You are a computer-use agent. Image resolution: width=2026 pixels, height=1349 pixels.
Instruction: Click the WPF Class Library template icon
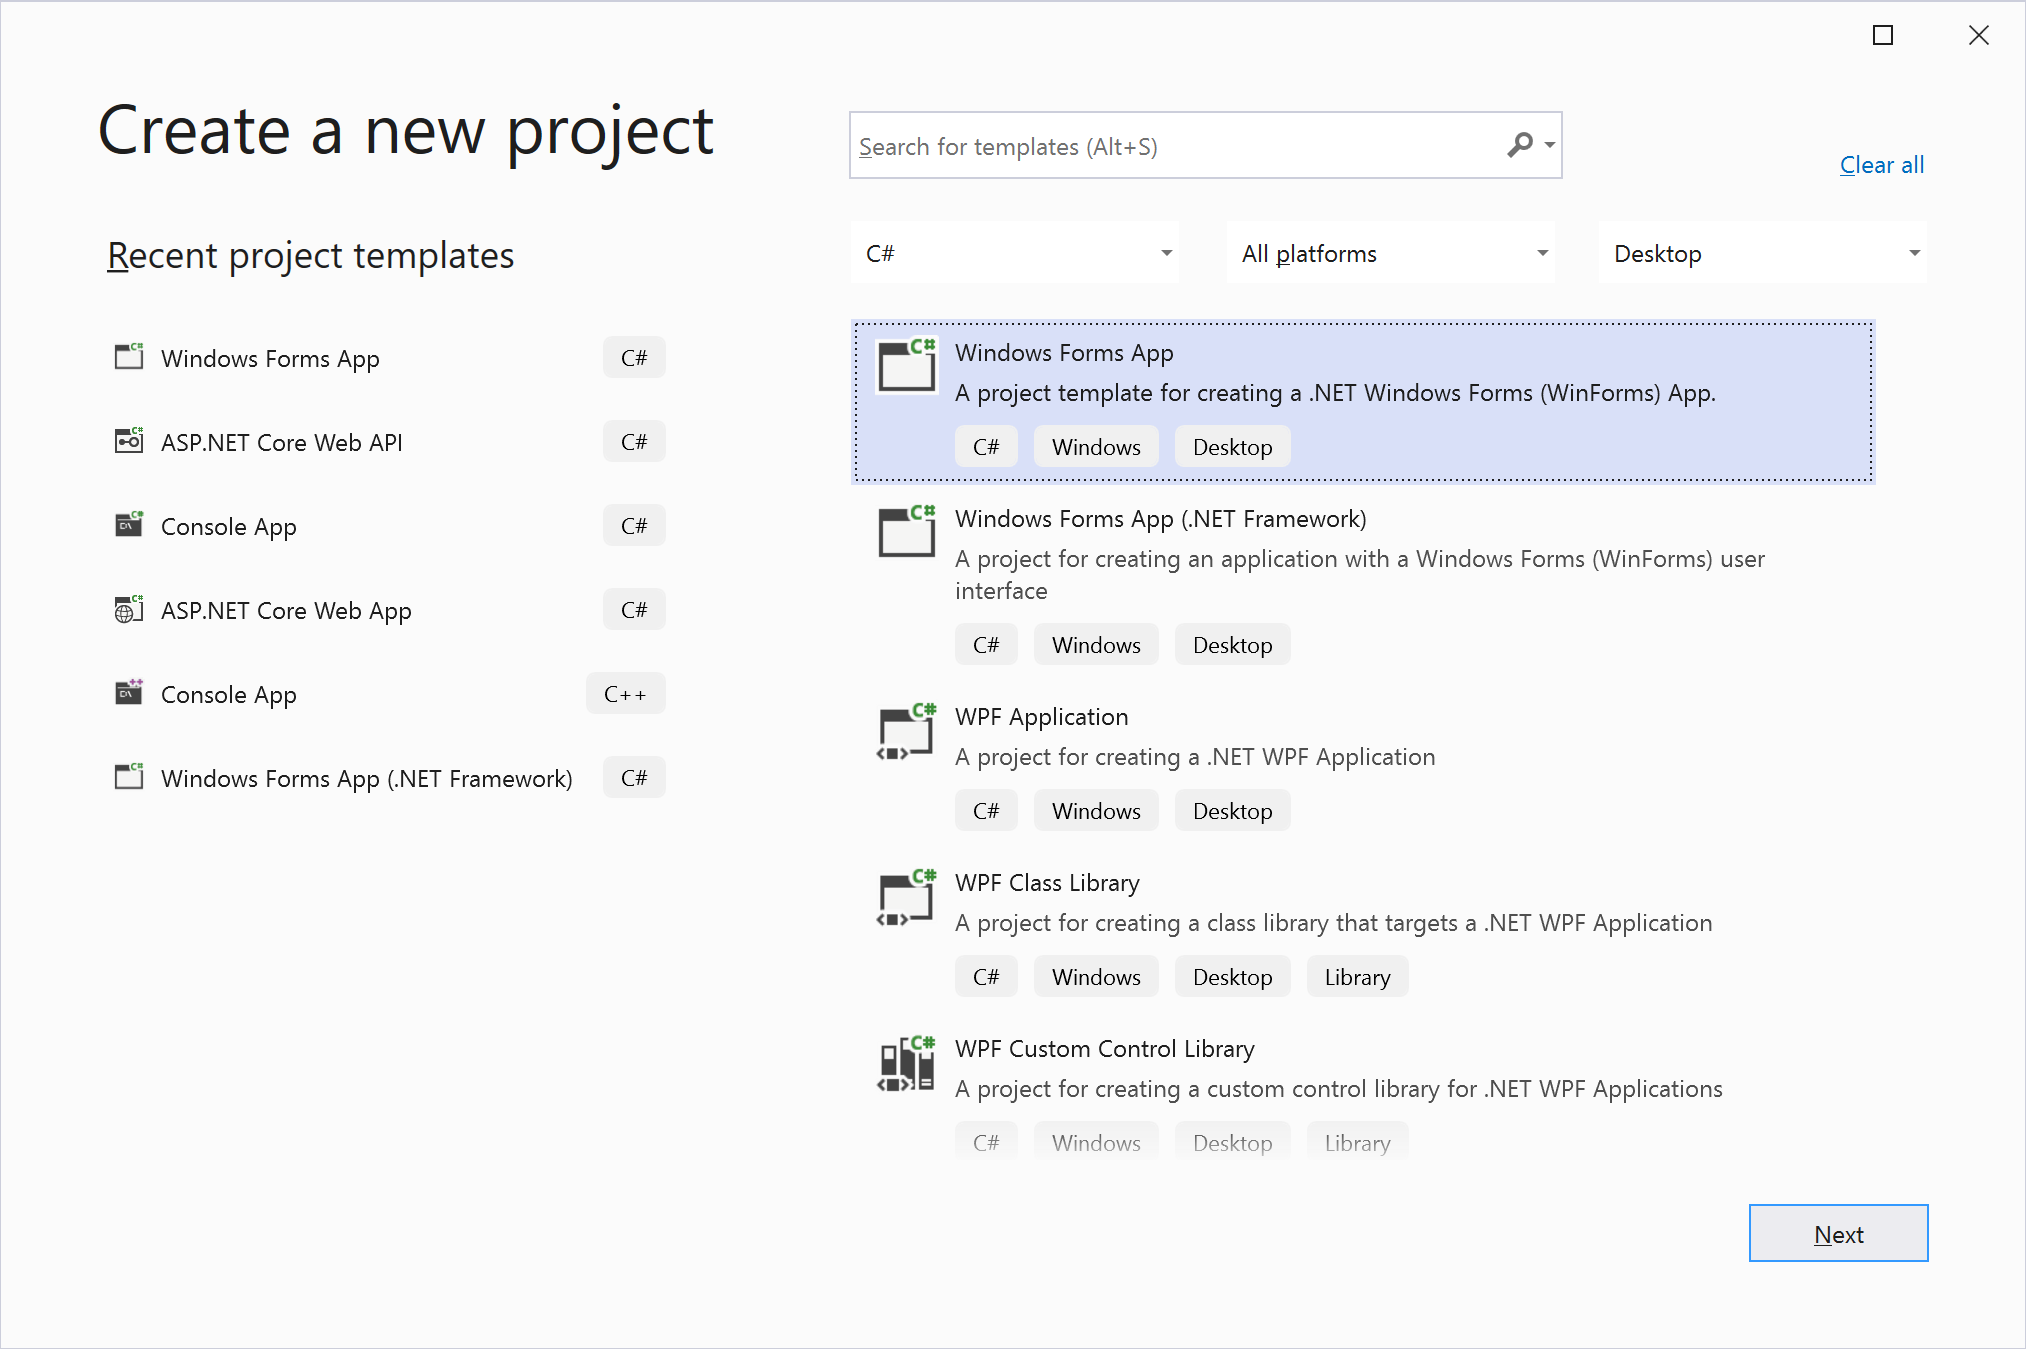click(x=906, y=899)
